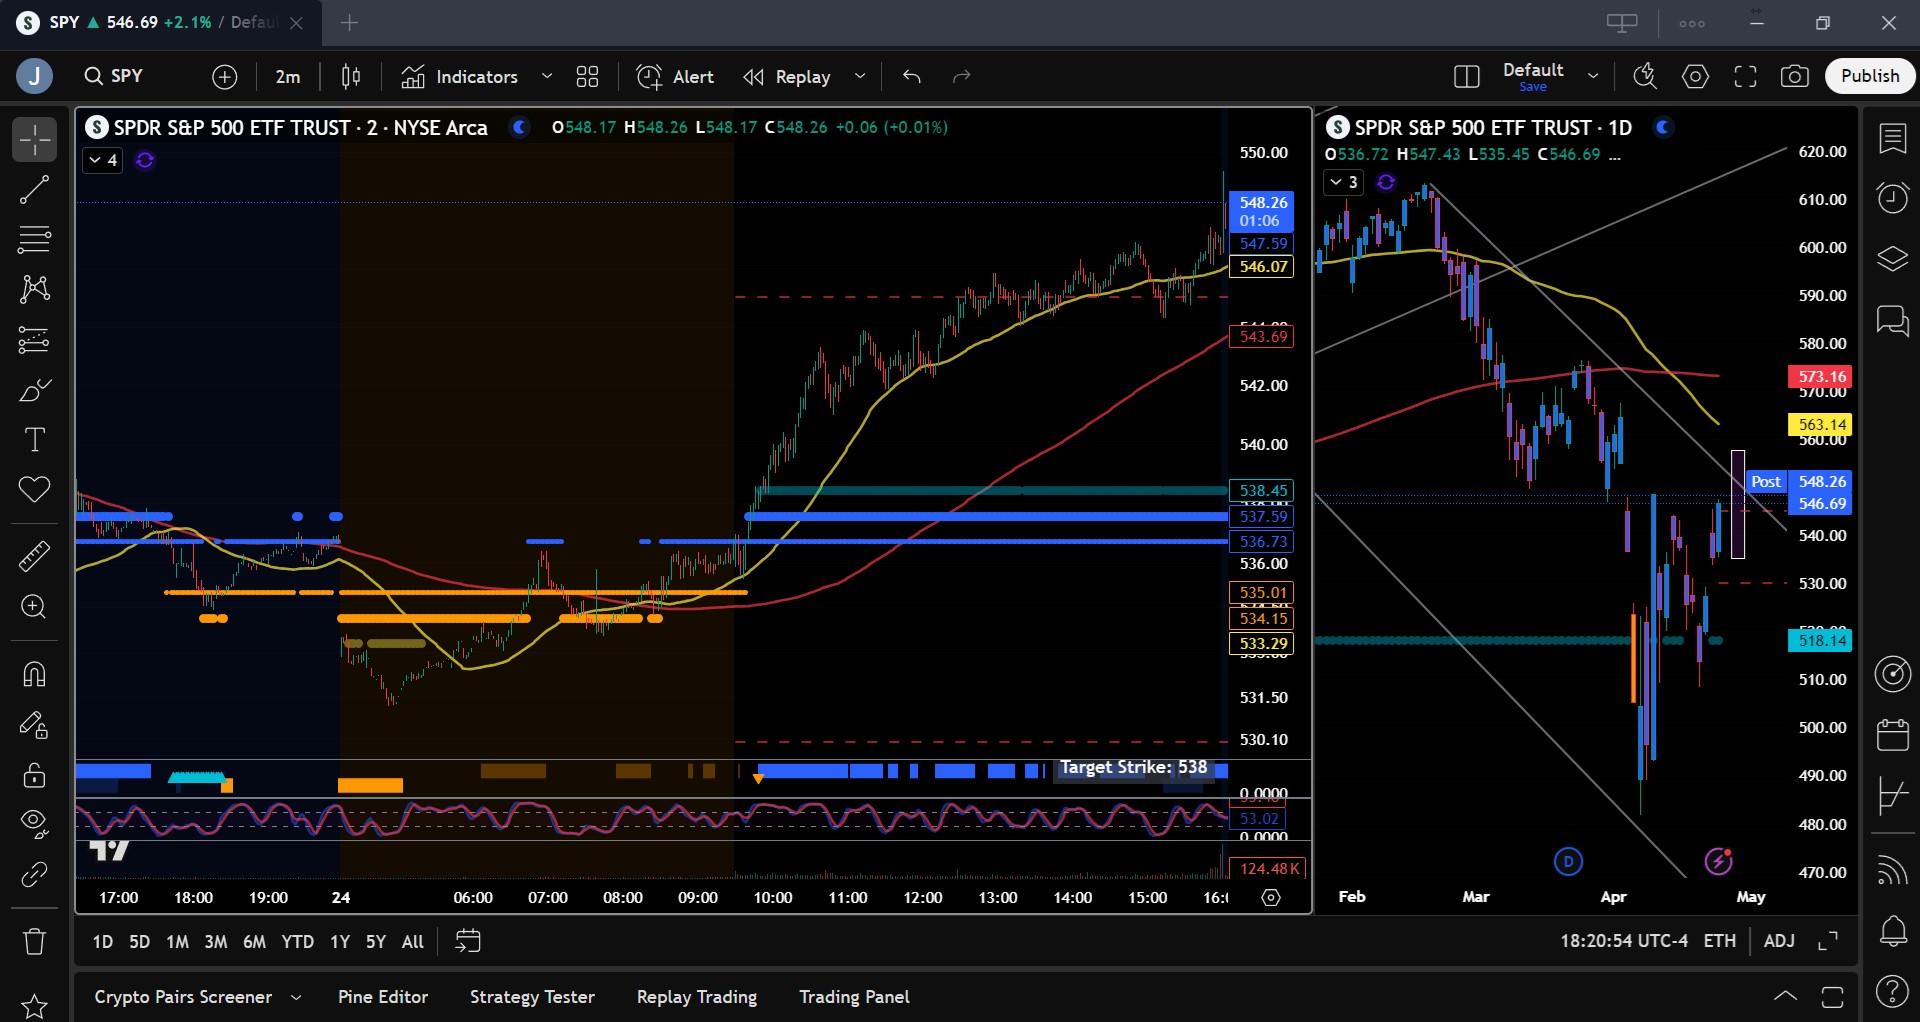
Task: Open the Indicators dialog
Action: pyautogui.click(x=460, y=76)
